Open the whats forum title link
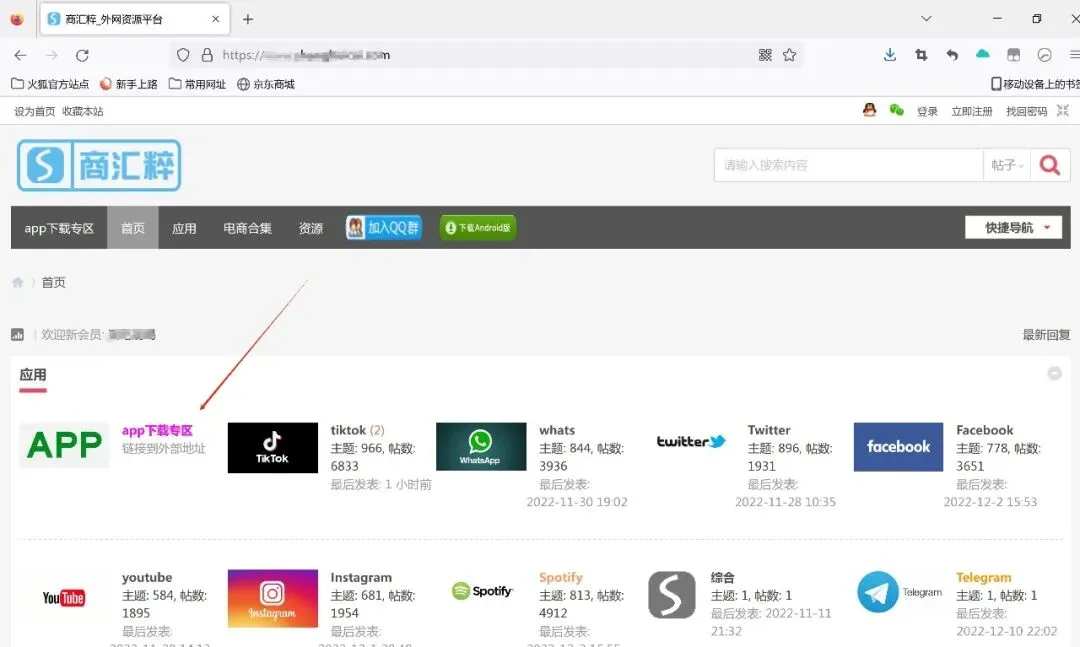Image resolution: width=1080 pixels, height=647 pixels. [557, 430]
